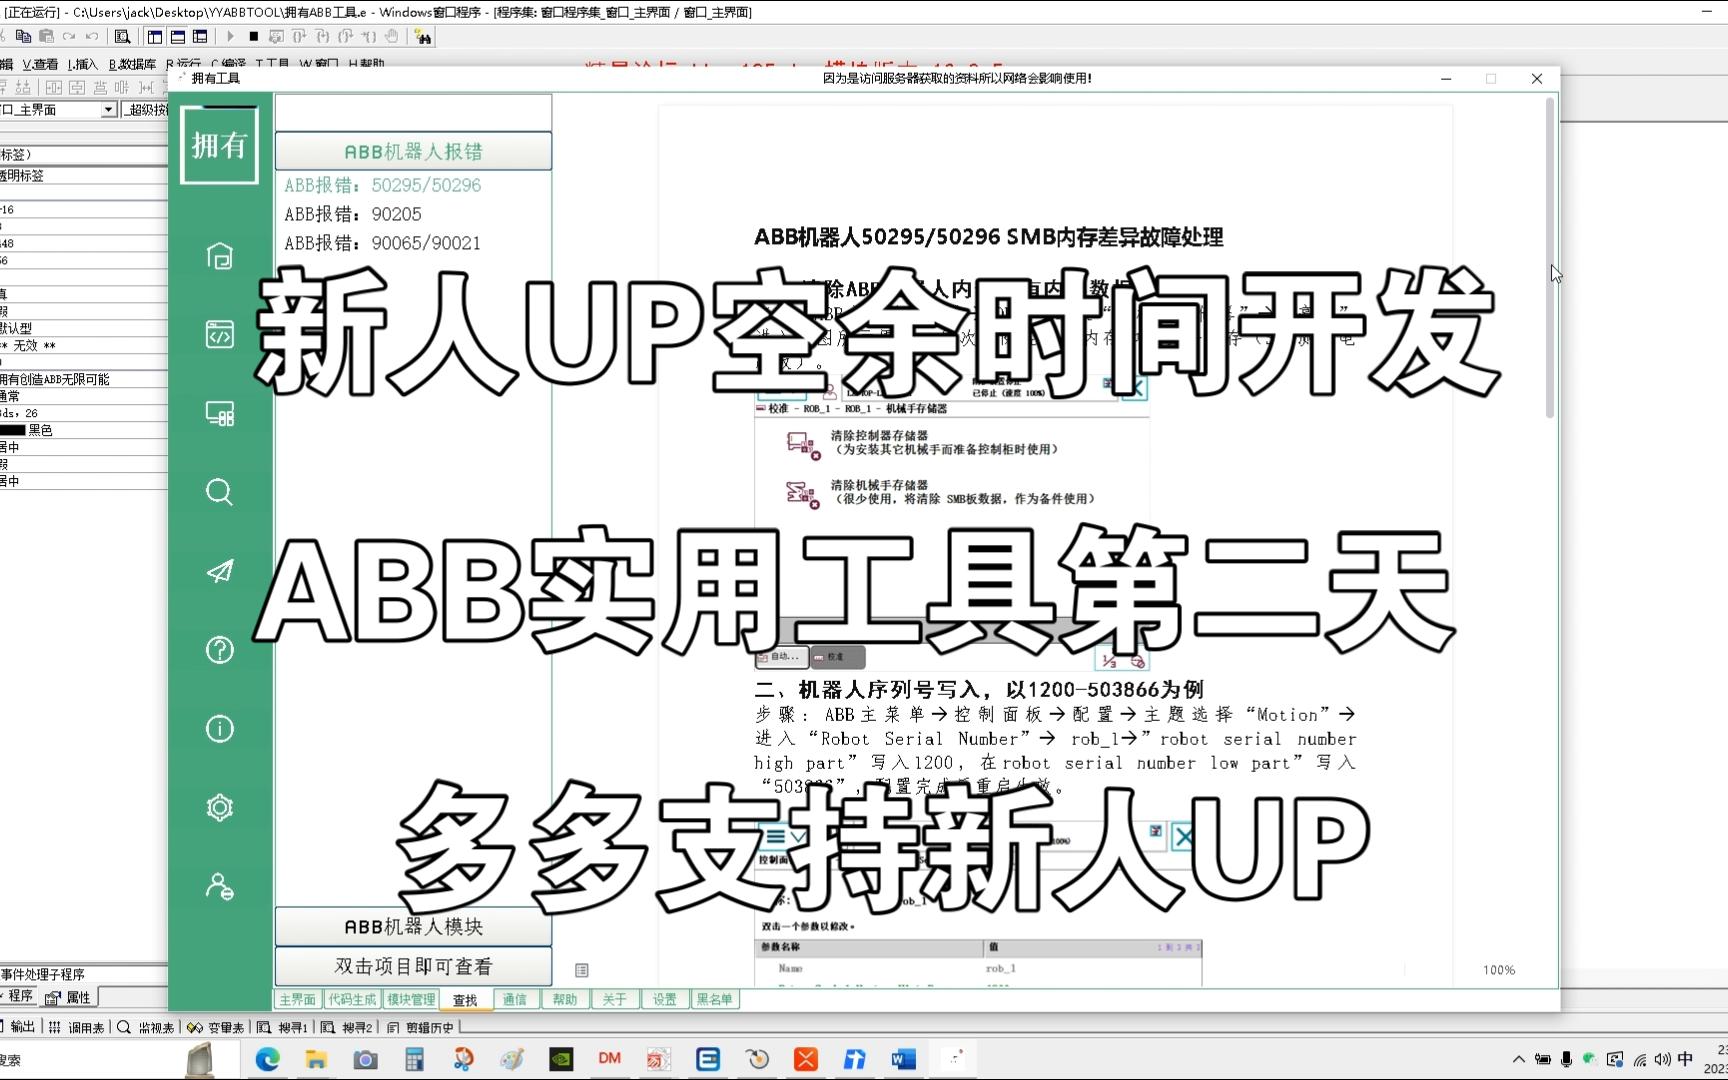Open File Explorer from the taskbar

pyautogui.click(x=316, y=1059)
